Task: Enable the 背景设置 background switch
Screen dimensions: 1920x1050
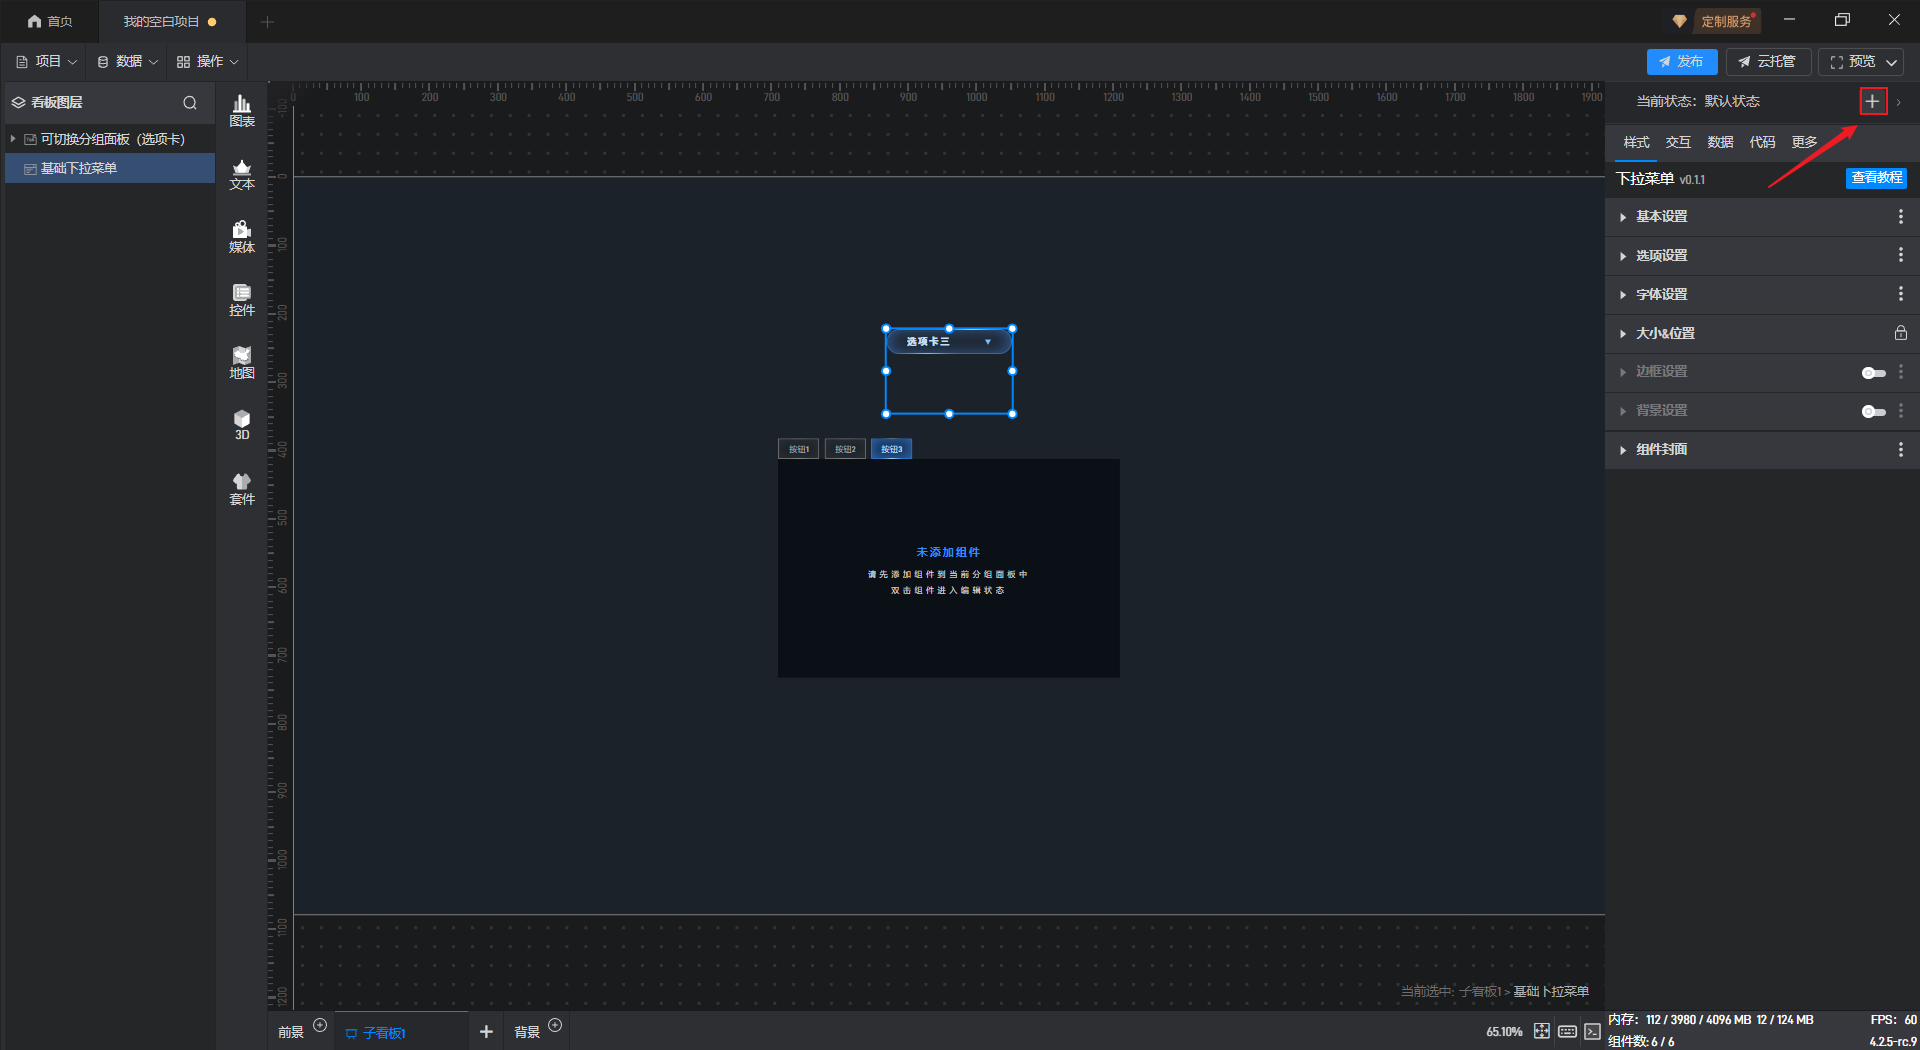Action: point(1873,411)
